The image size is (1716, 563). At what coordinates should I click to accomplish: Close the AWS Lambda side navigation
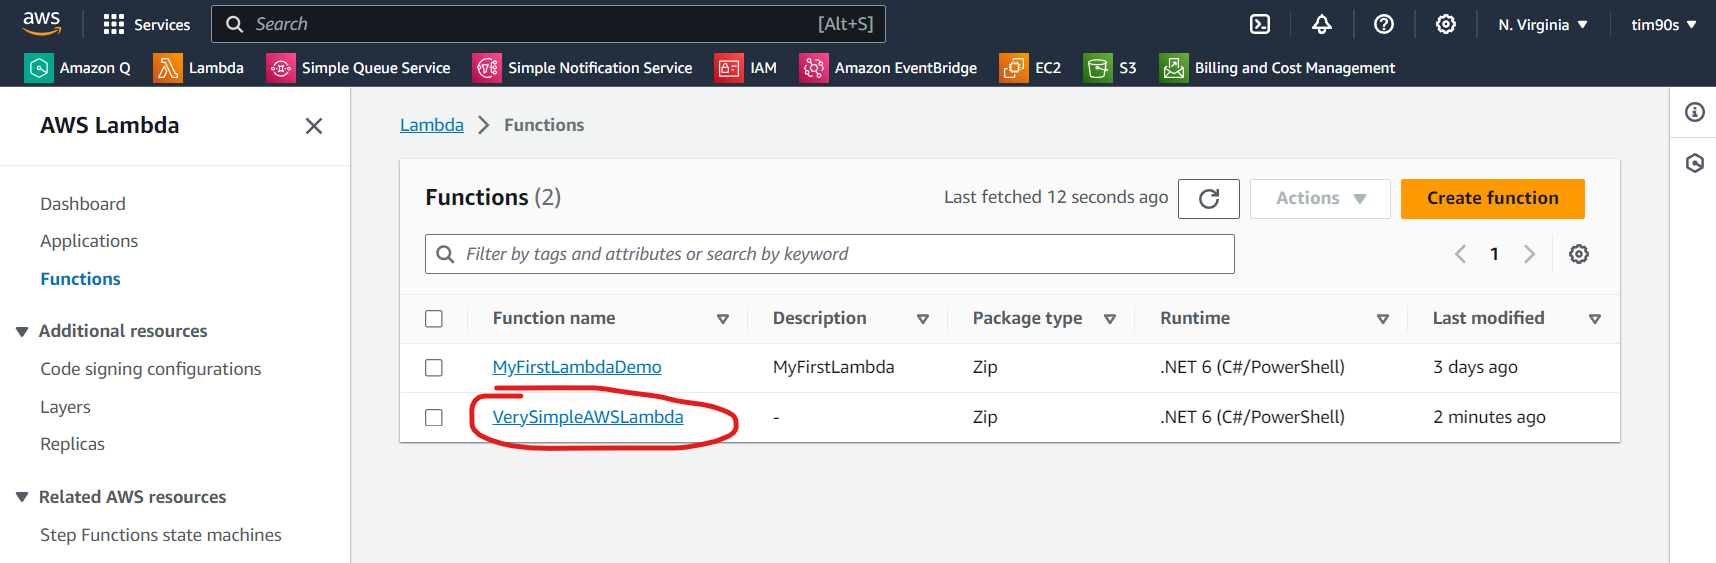pos(314,126)
